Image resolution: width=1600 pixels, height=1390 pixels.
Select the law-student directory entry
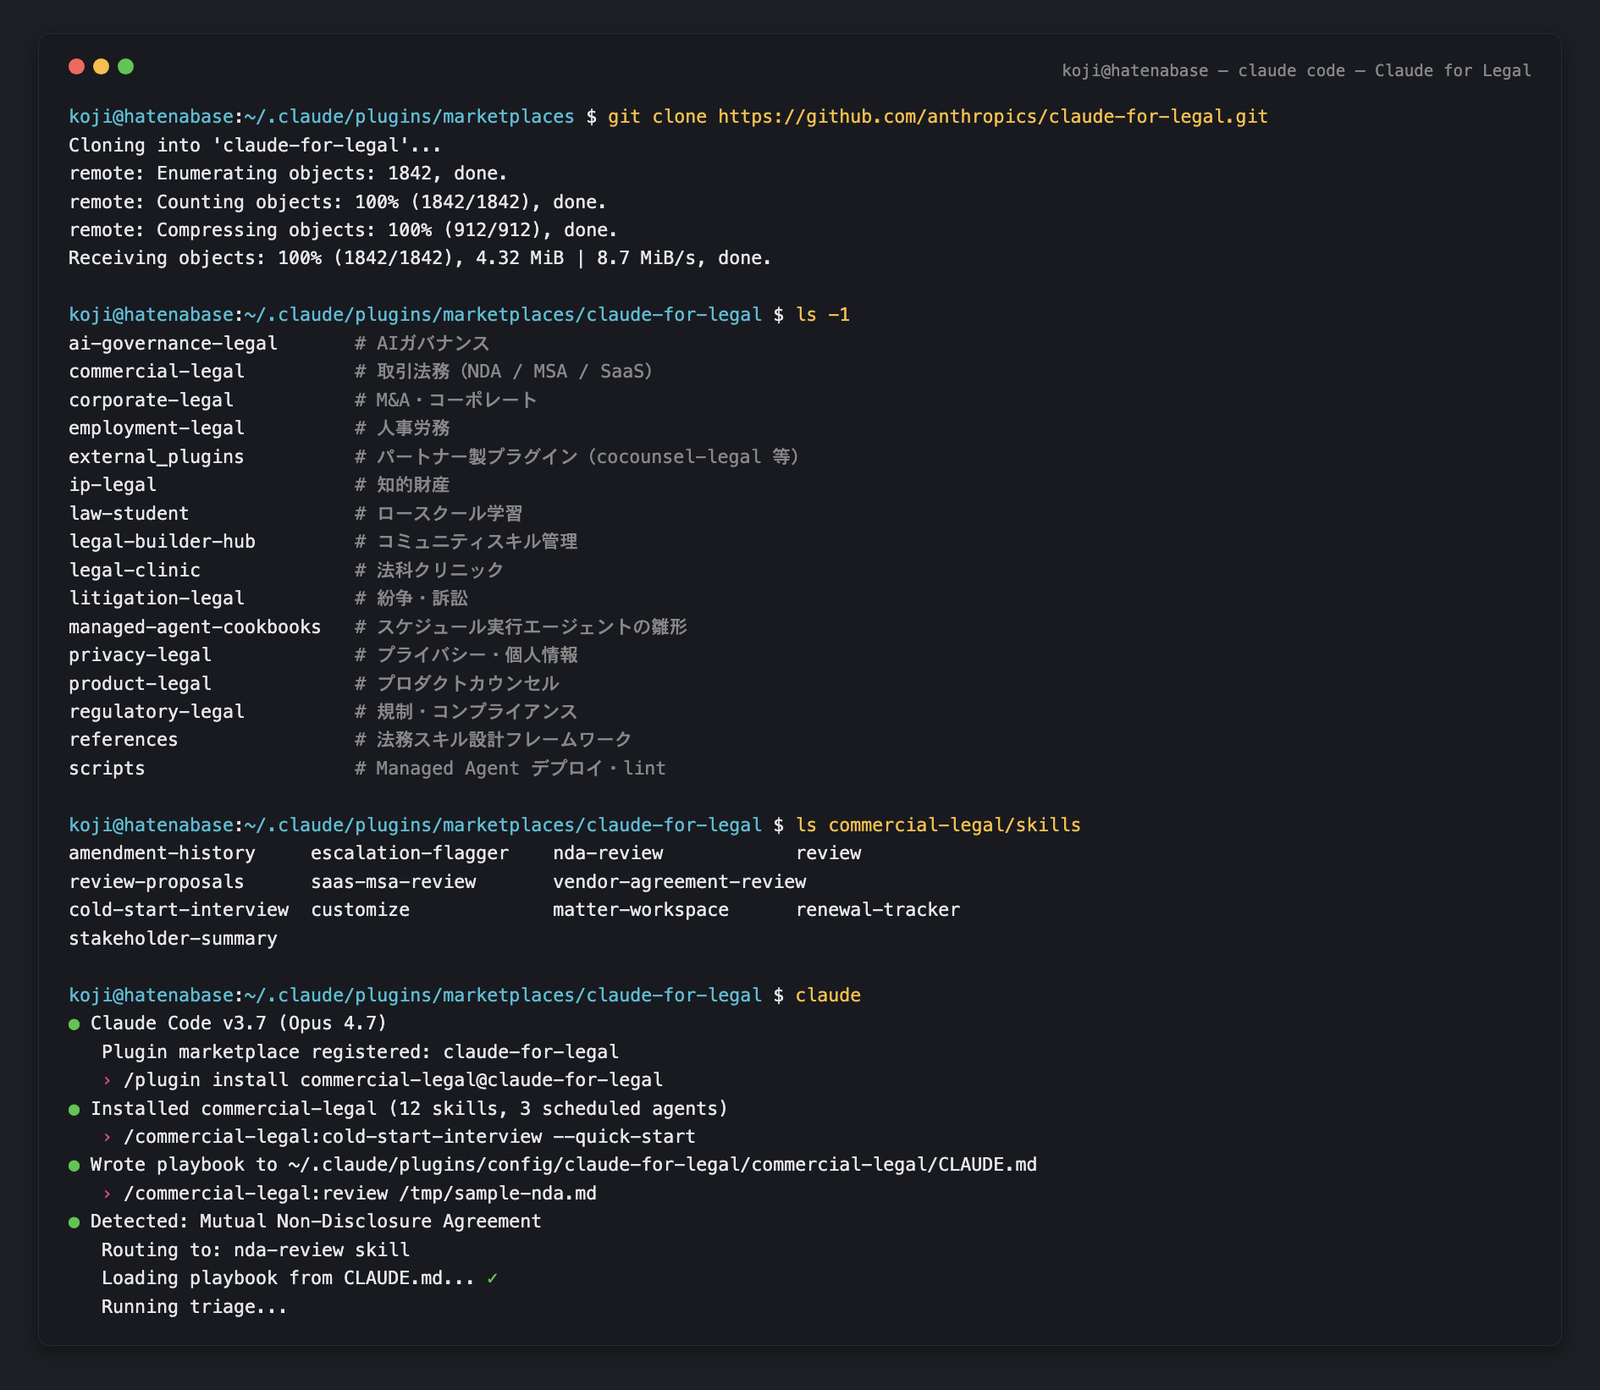pos(129,513)
